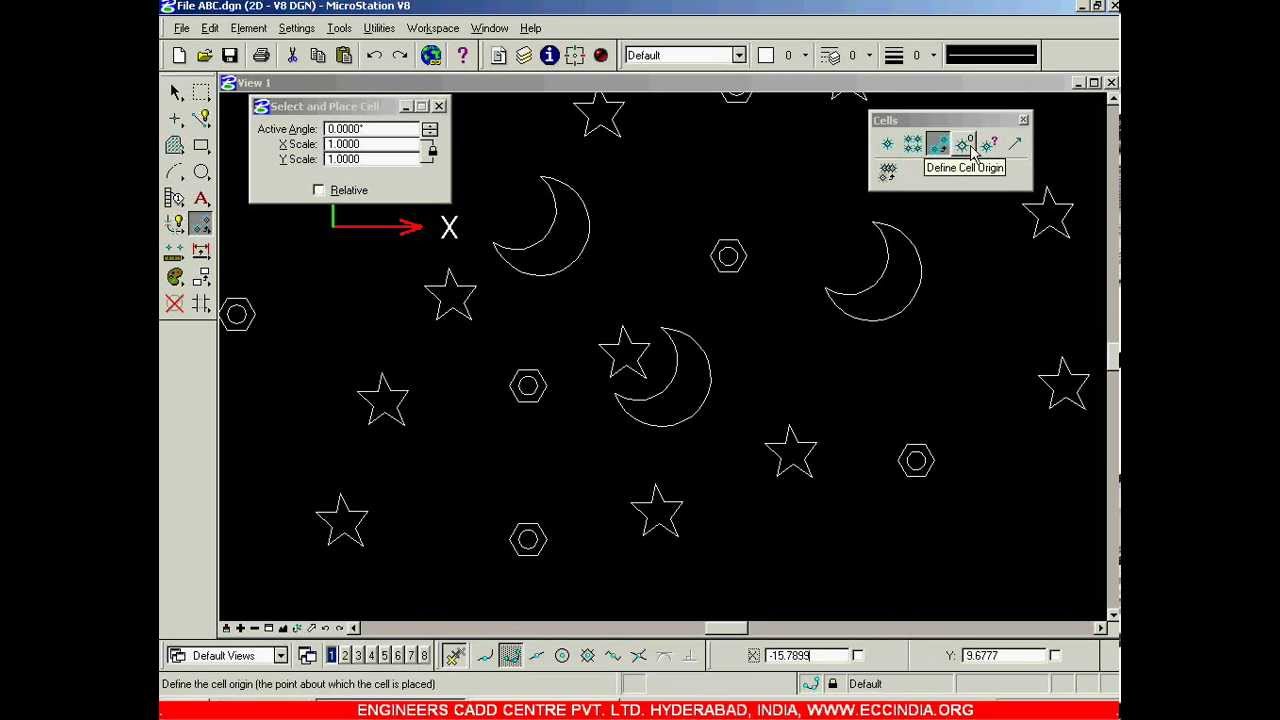Click the Active Angle input field
Viewport: 1280px width, 720px height.
pos(372,129)
